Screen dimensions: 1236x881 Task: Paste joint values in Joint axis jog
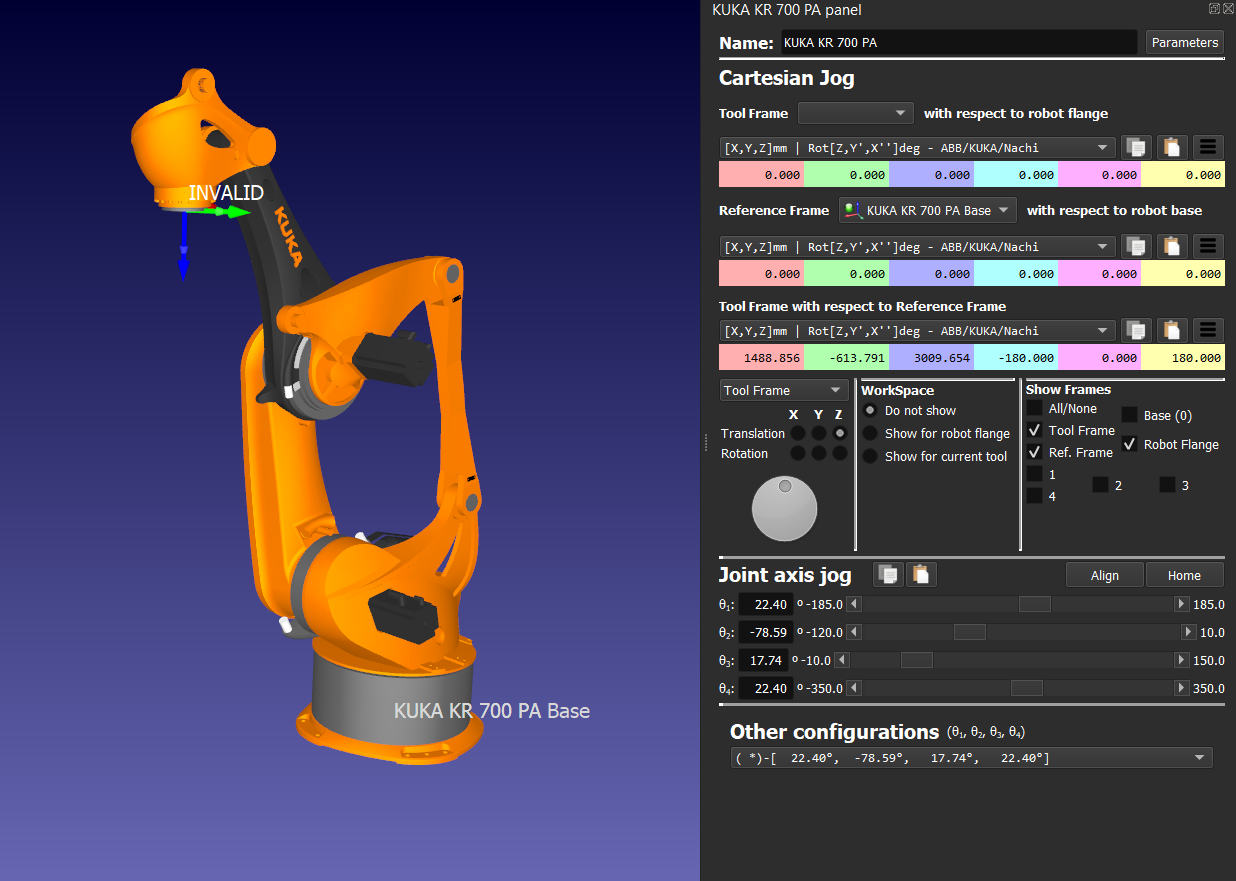coord(921,574)
